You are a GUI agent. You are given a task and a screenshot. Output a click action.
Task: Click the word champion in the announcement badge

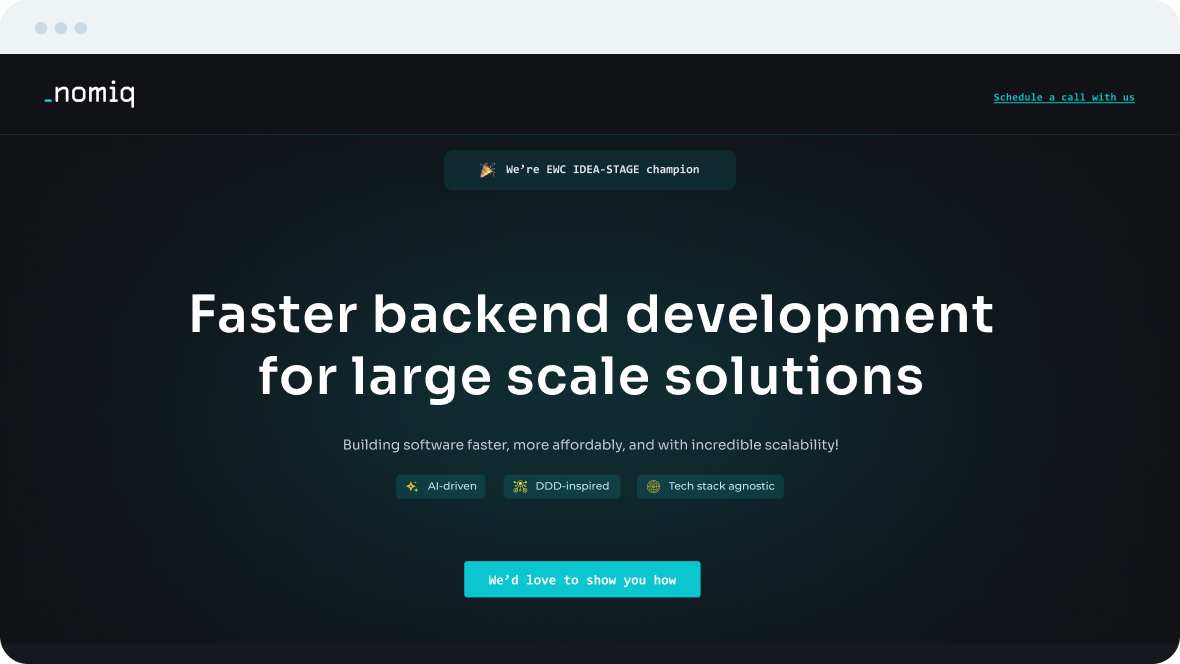point(672,170)
